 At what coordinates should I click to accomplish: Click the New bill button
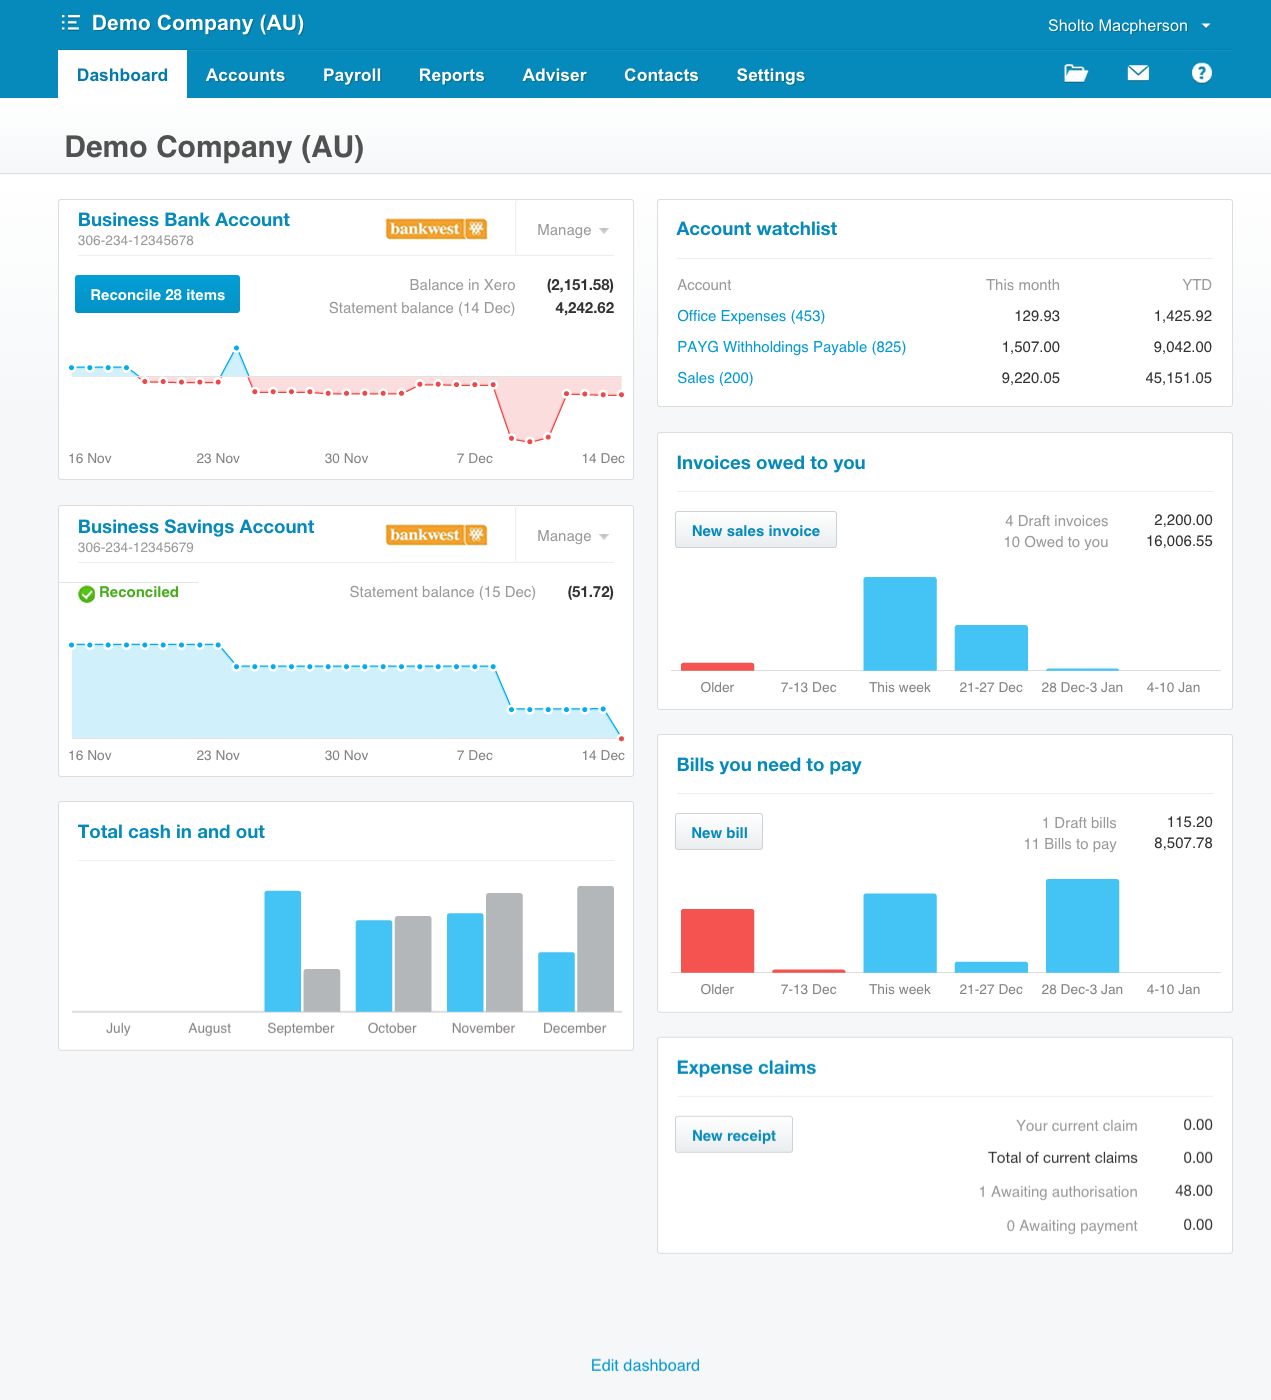click(719, 832)
